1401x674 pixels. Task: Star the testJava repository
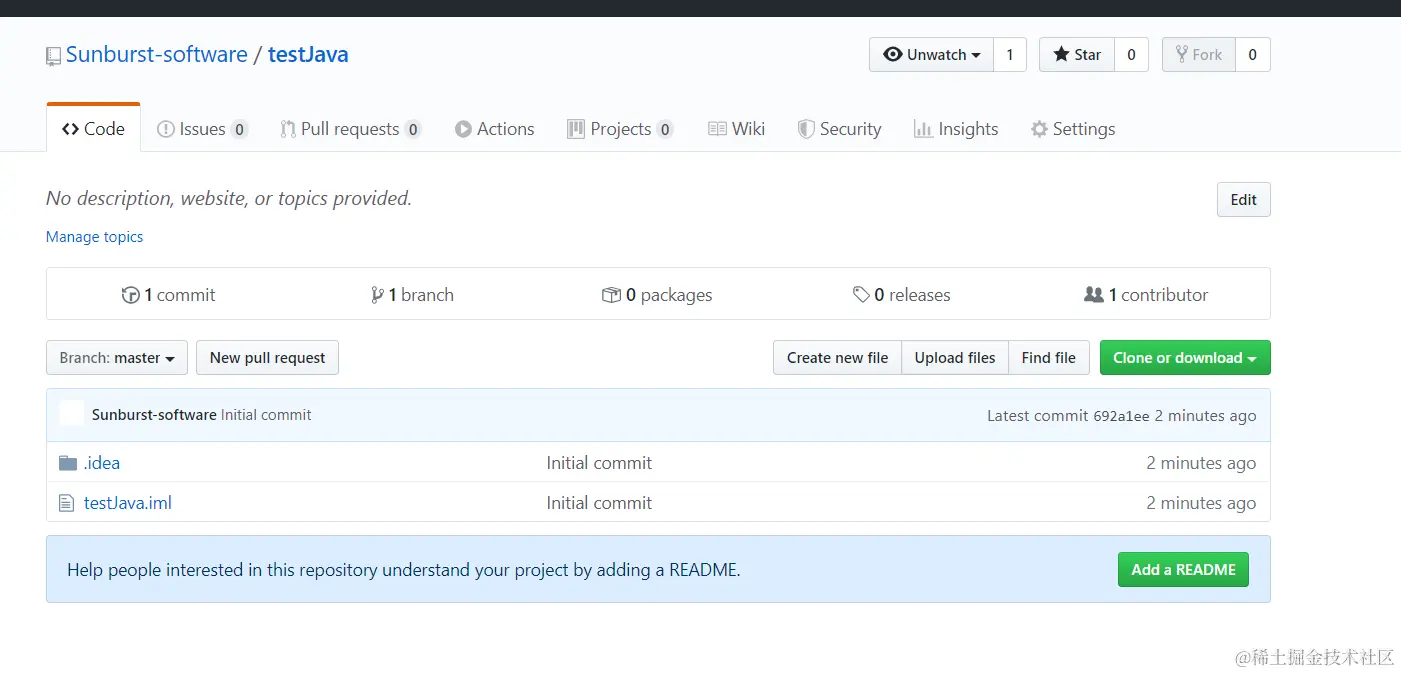[1077, 55]
